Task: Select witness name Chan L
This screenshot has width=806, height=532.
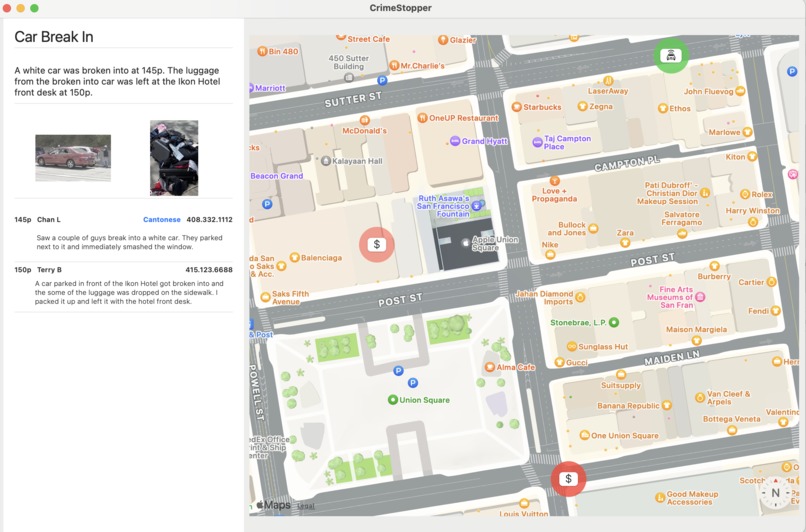Action: pos(49,219)
